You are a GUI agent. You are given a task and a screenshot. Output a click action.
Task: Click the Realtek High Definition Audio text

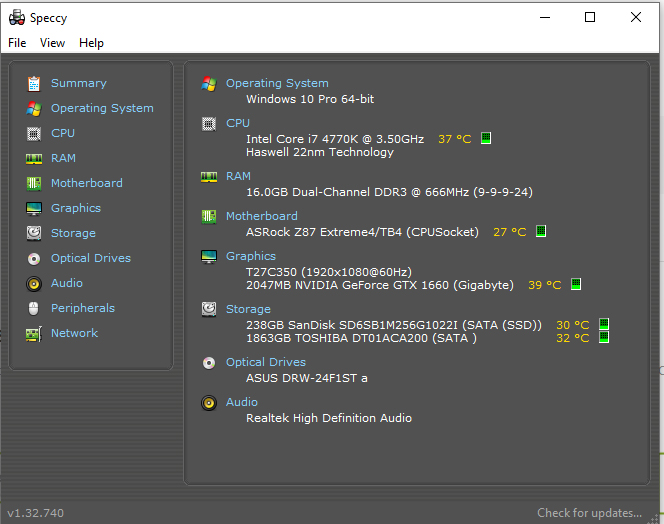pos(329,418)
